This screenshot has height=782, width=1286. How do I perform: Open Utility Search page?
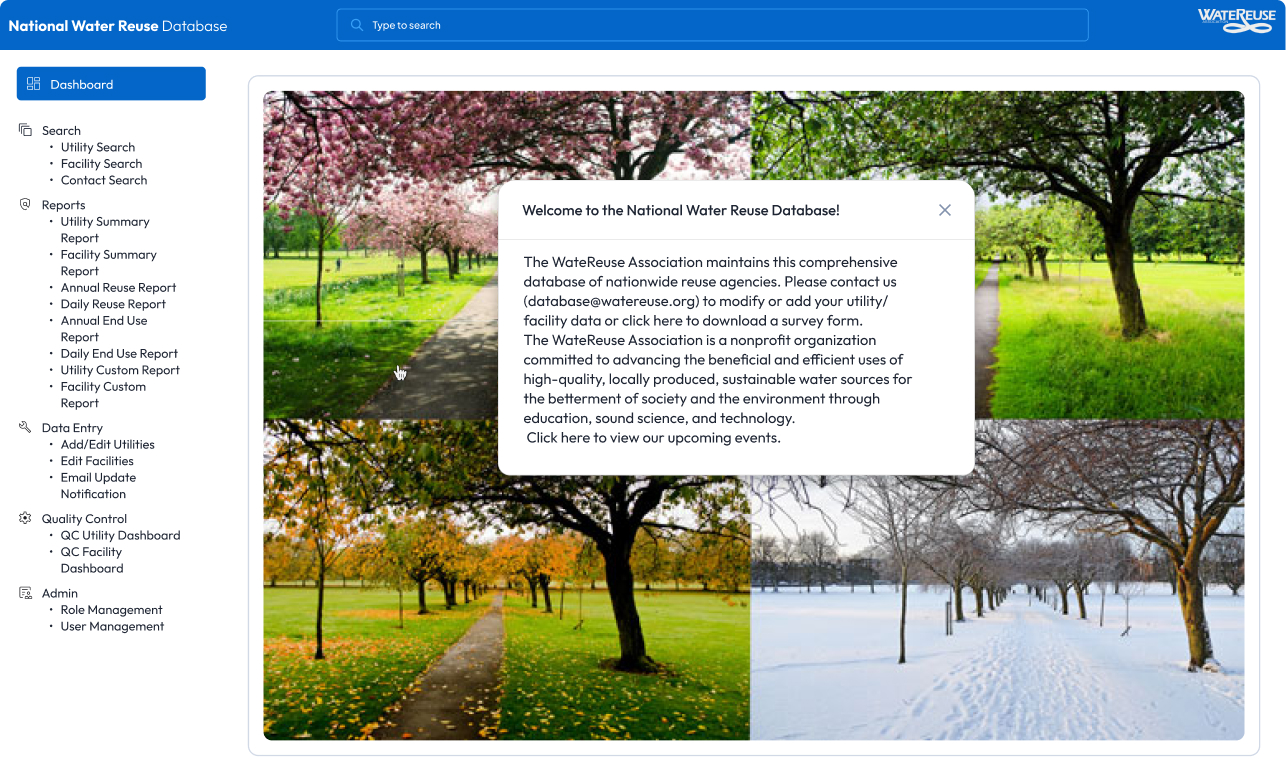coord(98,147)
